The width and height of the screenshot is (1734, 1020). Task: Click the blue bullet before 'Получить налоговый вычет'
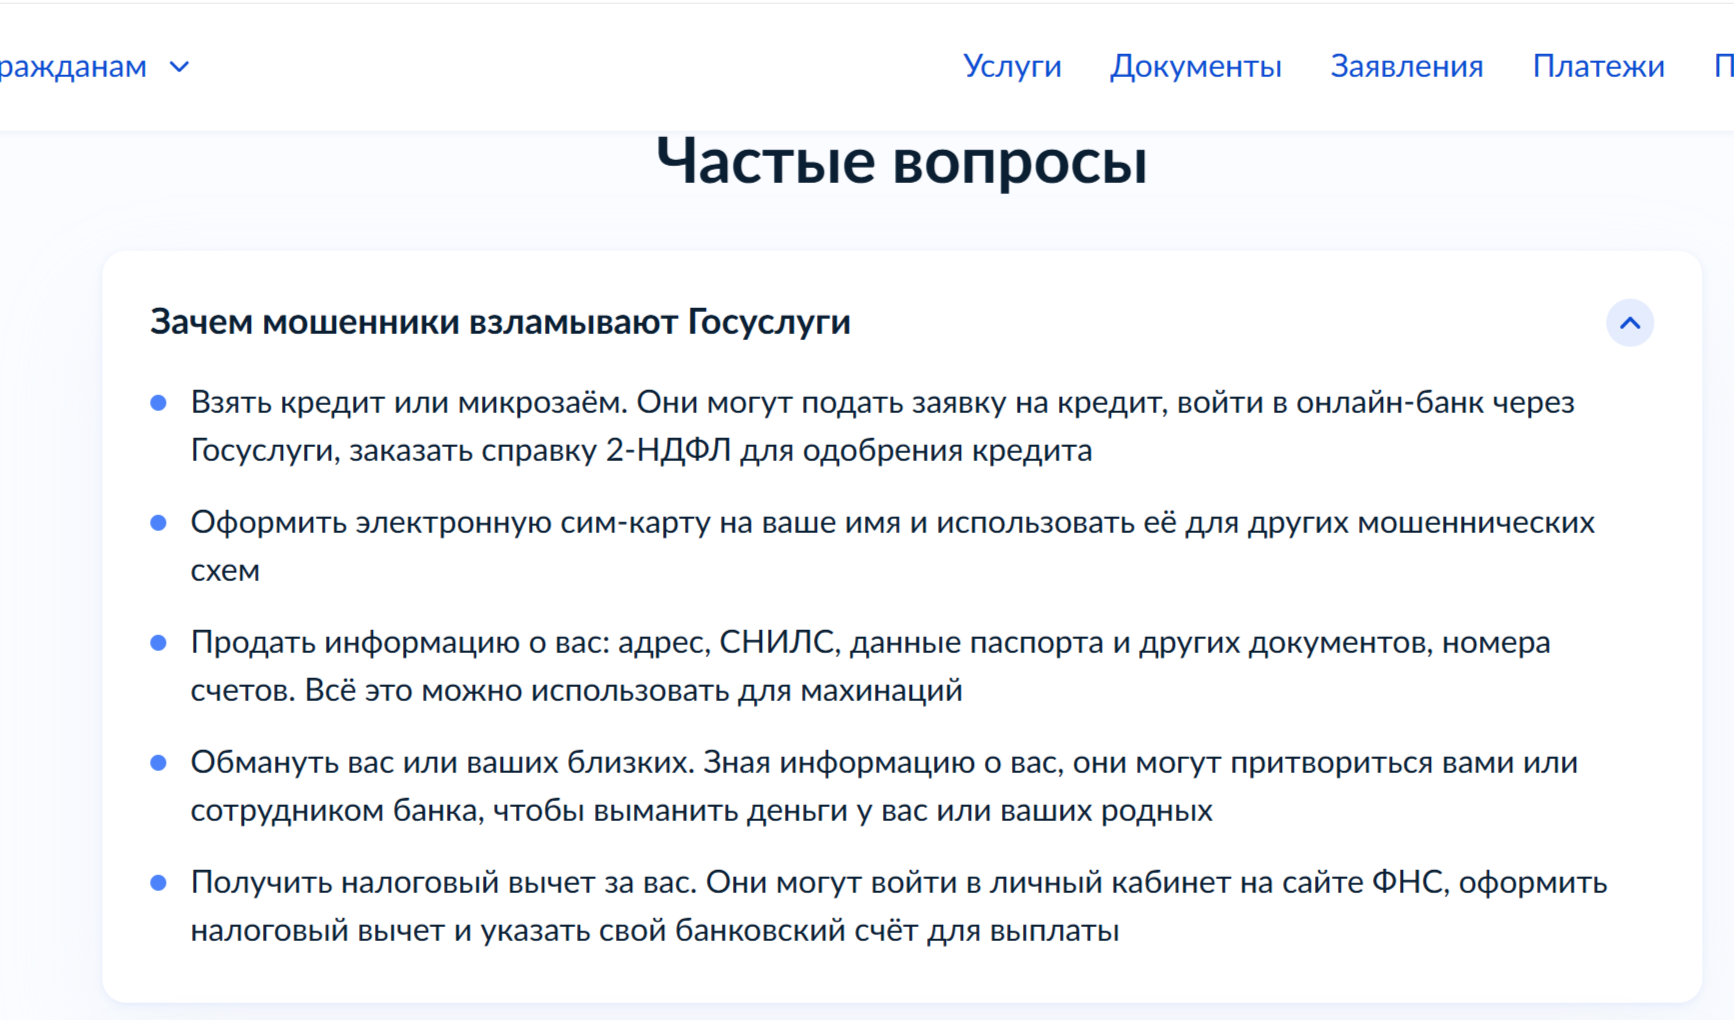point(158,883)
